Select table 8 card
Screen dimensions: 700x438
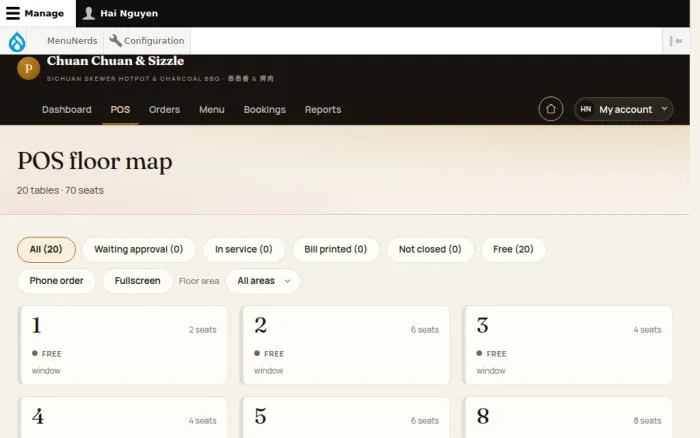[567, 417]
